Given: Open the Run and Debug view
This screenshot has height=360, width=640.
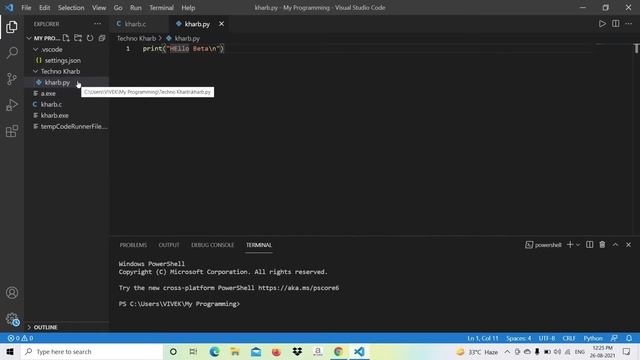Looking at the screenshot, I should 12,105.
